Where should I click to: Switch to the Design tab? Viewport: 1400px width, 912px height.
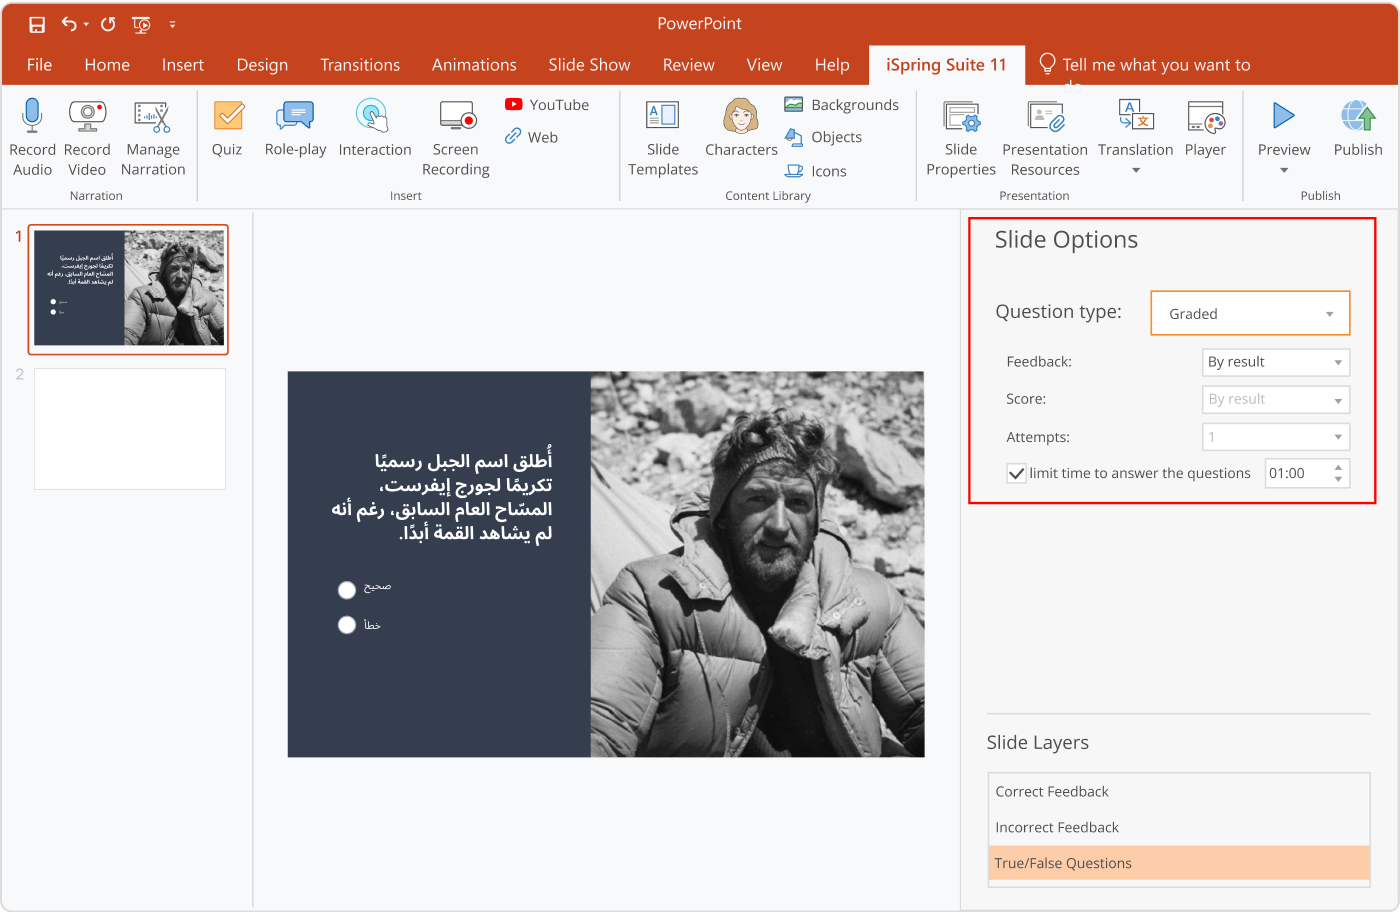coord(262,65)
